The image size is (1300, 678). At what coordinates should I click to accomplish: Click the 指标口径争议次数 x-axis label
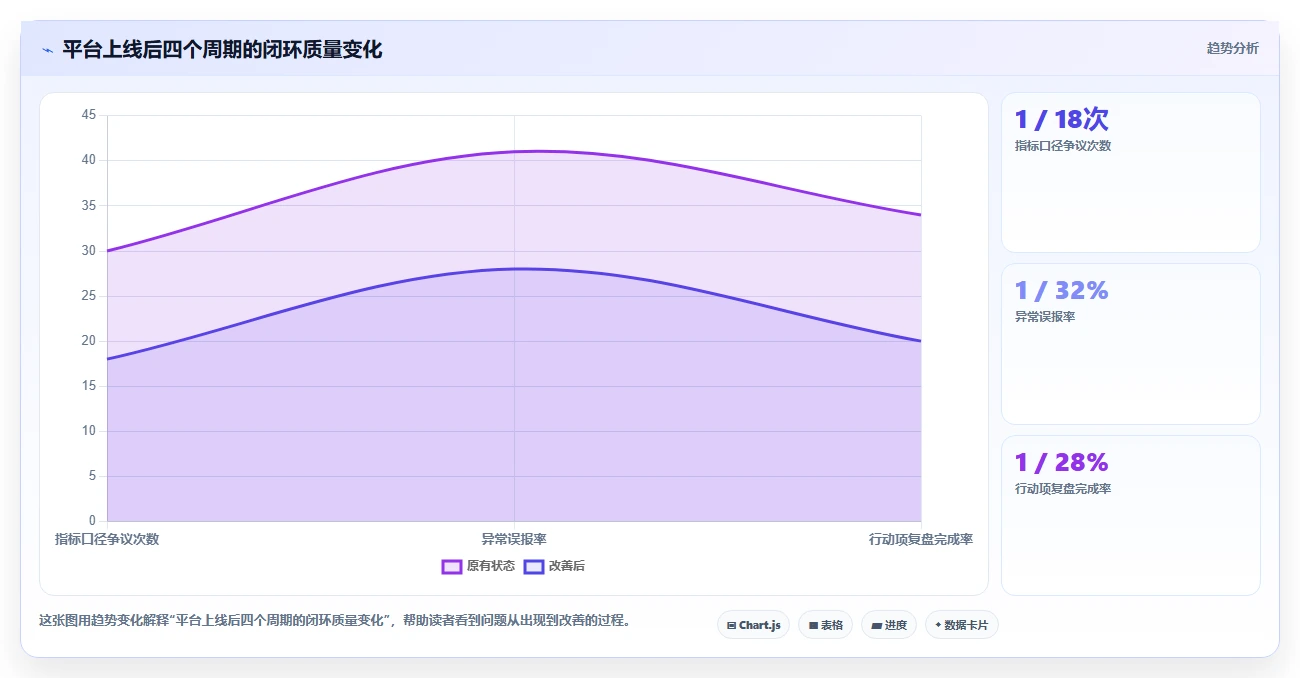click(x=107, y=539)
